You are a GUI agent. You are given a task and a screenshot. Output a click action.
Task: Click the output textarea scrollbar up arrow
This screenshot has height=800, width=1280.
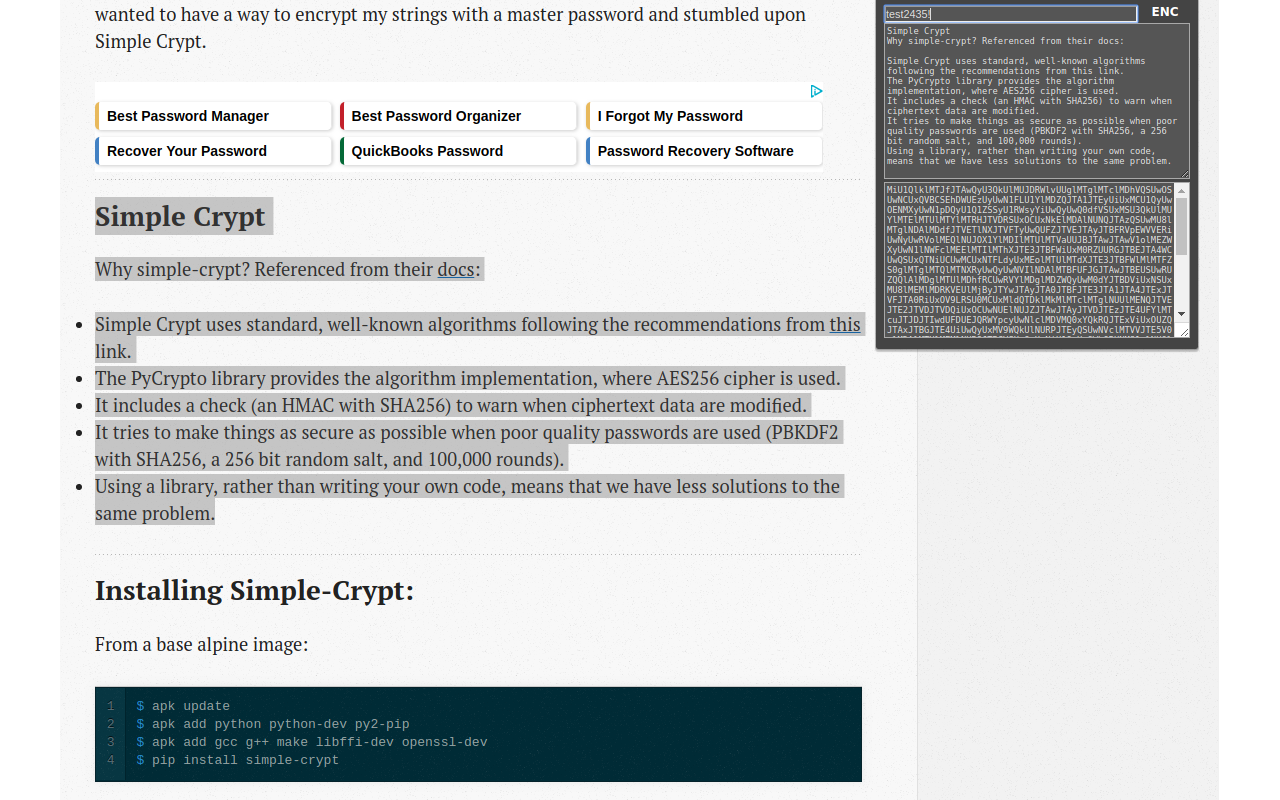coord(1182,190)
